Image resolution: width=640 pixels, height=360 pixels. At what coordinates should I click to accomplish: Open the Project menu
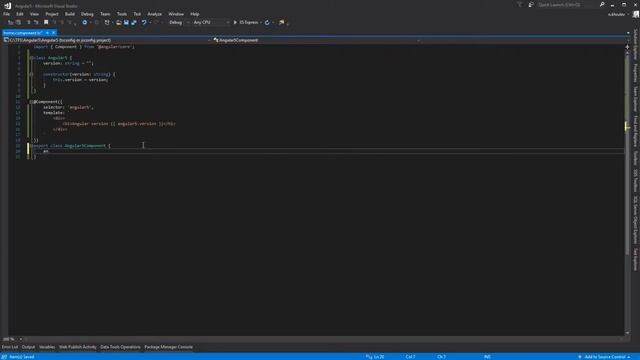pyautogui.click(x=52, y=14)
